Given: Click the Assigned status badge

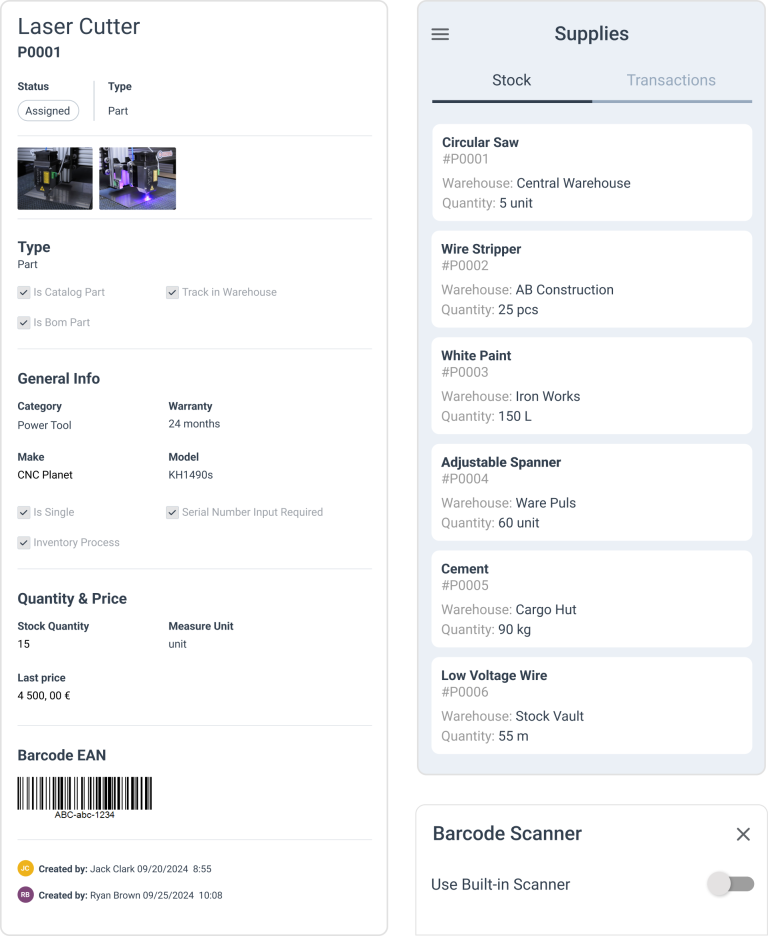Looking at the screenshot, I should 48,111.
